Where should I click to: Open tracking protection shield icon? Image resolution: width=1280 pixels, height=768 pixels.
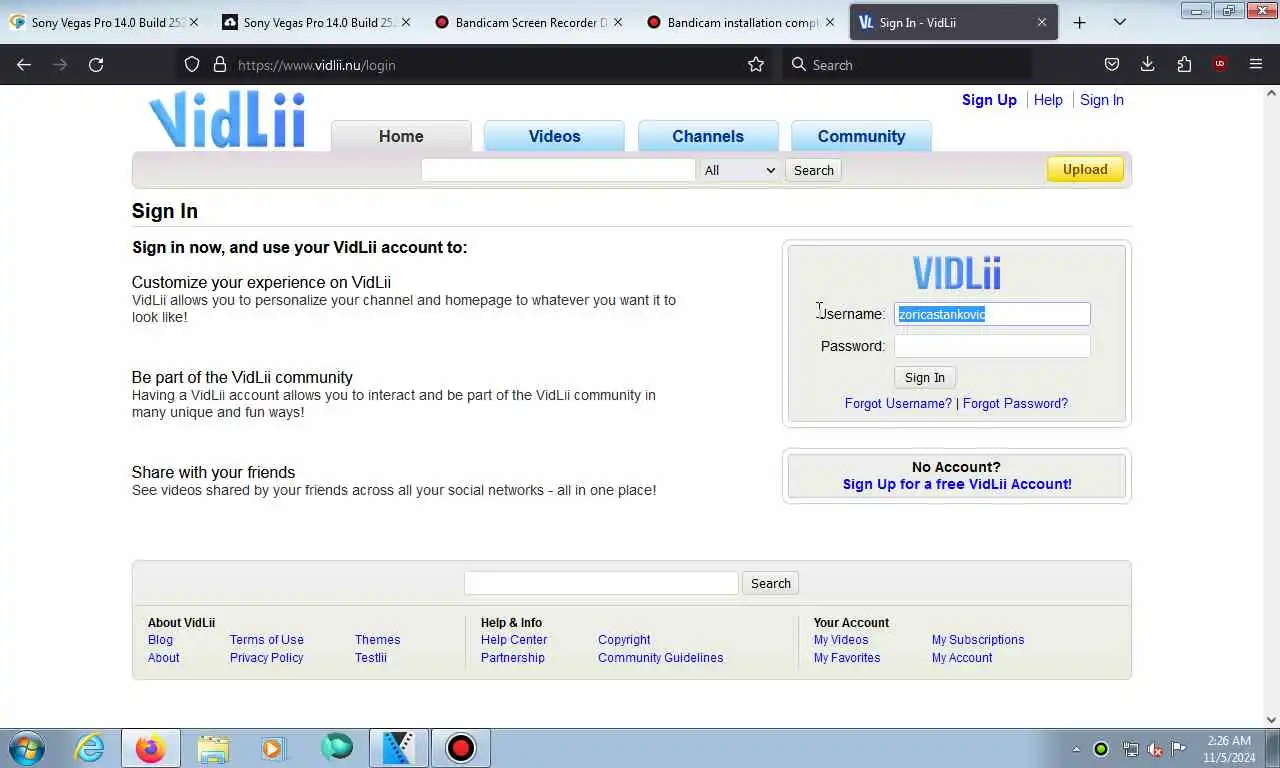pyautogui.click(x=192, y=64)
